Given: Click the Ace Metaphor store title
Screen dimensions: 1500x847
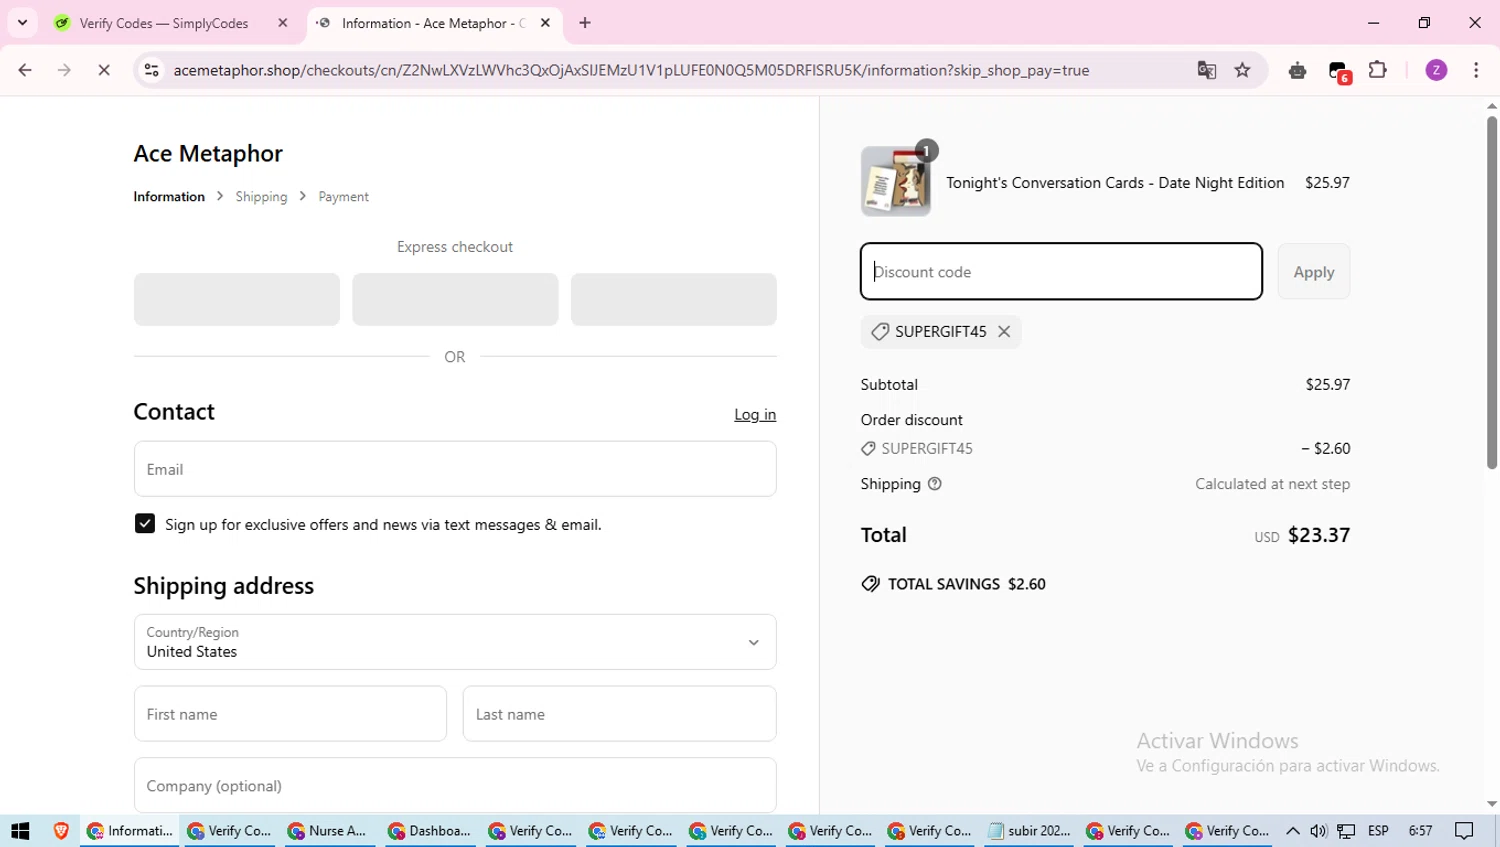Looking at the screenshot, I should point(208,153).
